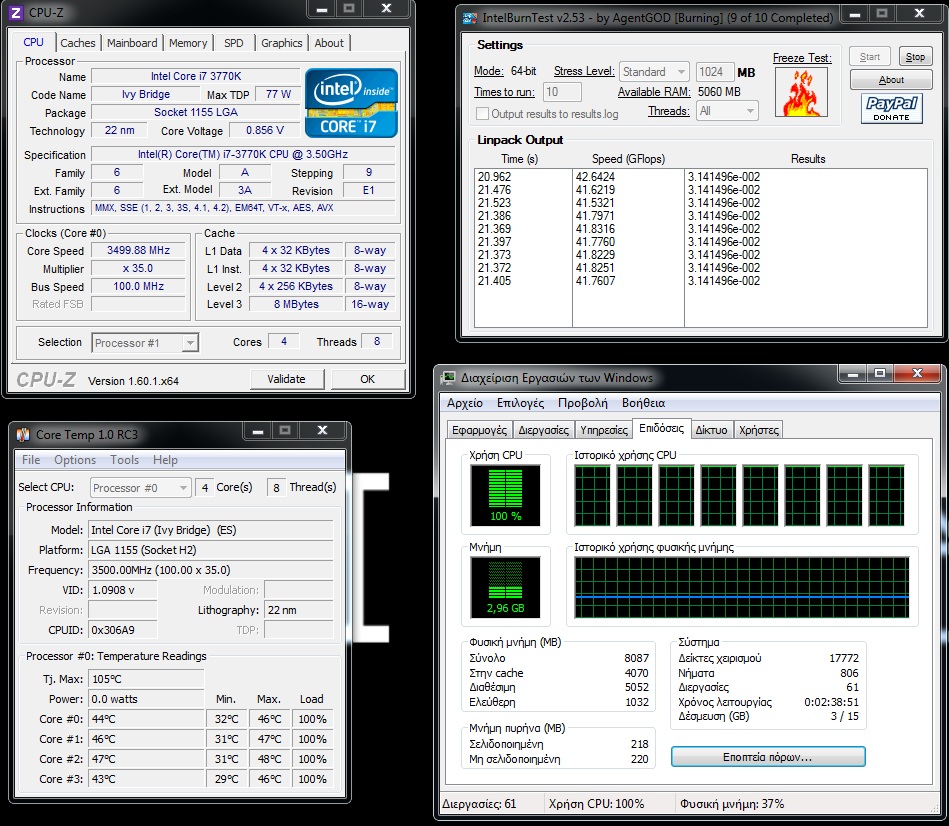Open the Threads All dropdown
This screenshot has height=826, width=949.
click(x=727, y=111)
